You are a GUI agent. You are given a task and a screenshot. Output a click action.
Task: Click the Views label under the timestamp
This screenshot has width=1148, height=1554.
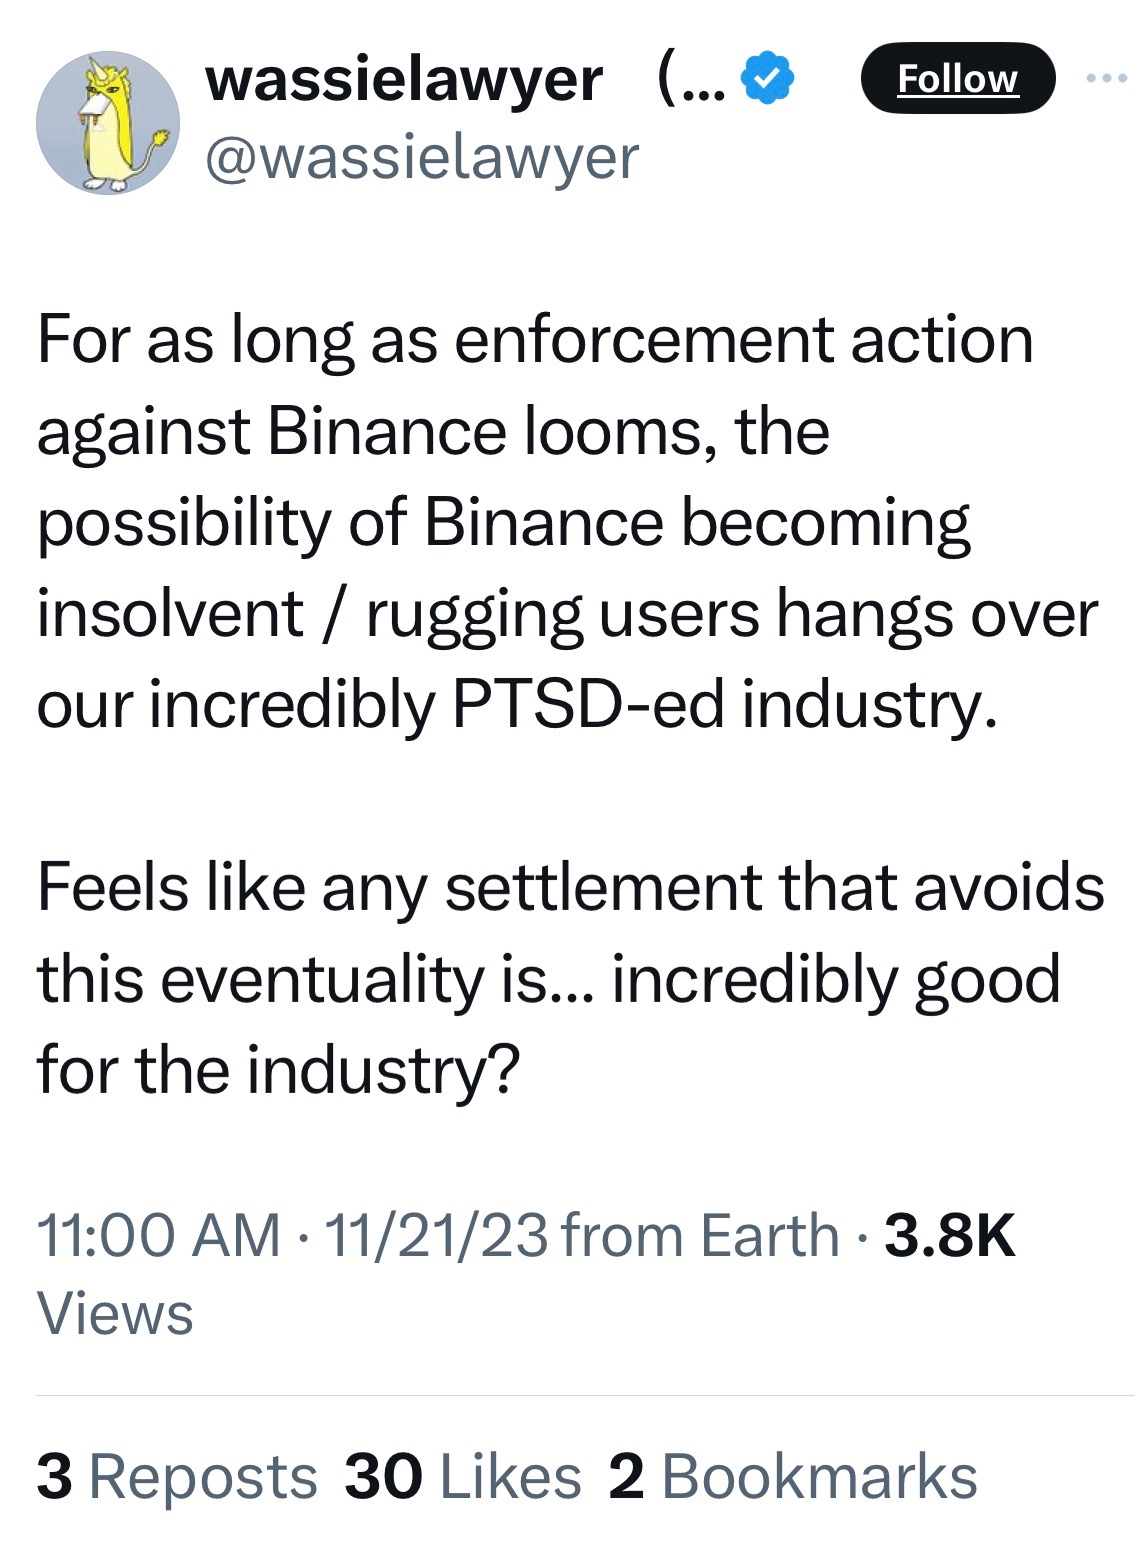tap(115, 1313)
